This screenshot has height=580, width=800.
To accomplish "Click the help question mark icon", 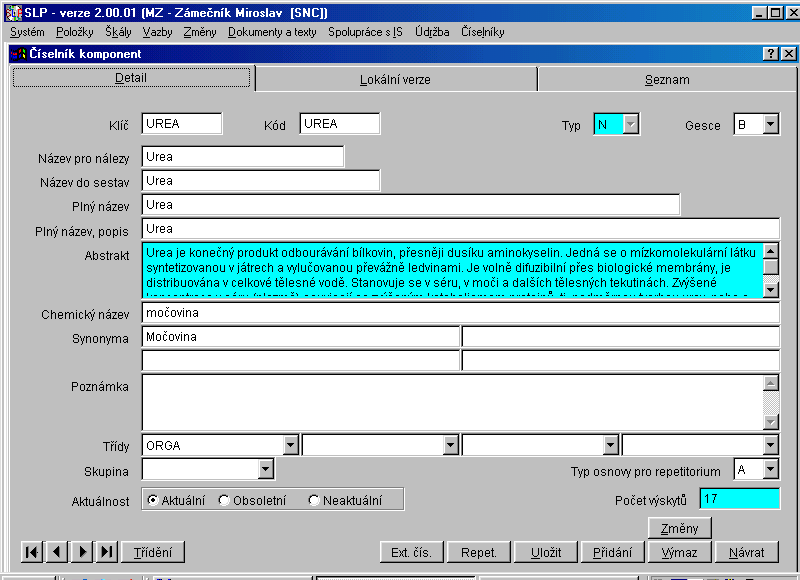I will [770, 53].
